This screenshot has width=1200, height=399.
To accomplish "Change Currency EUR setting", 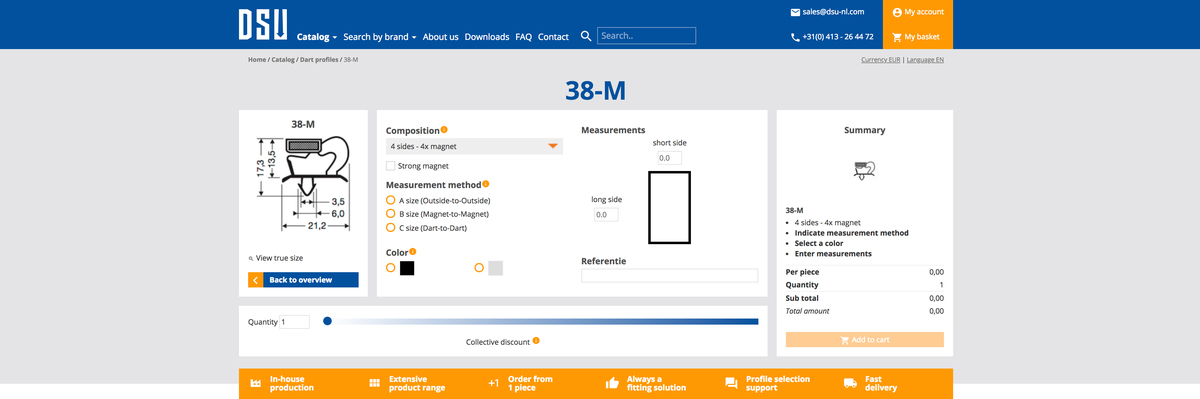I will (x=880, y=60).
